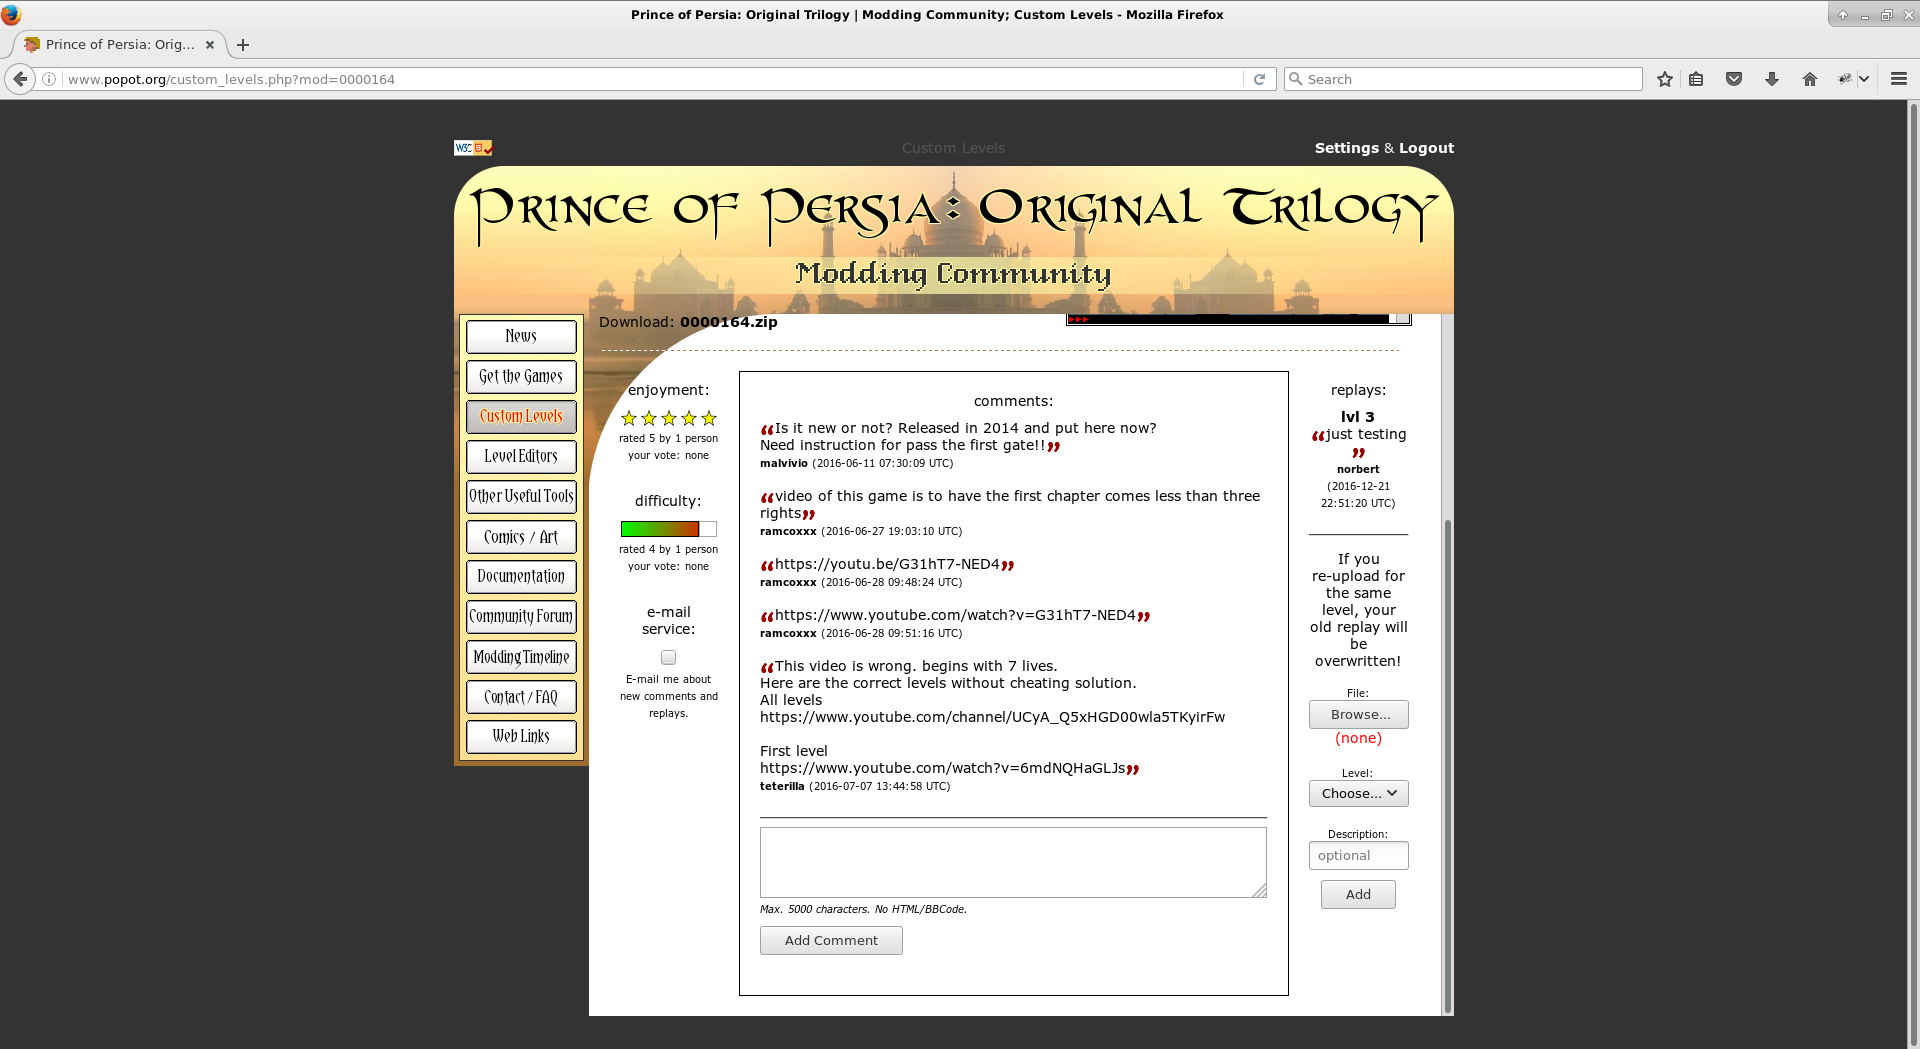The width and height of the screenshot is (1920, 1049).
Task: Open the News menu item
Action: 521,336
